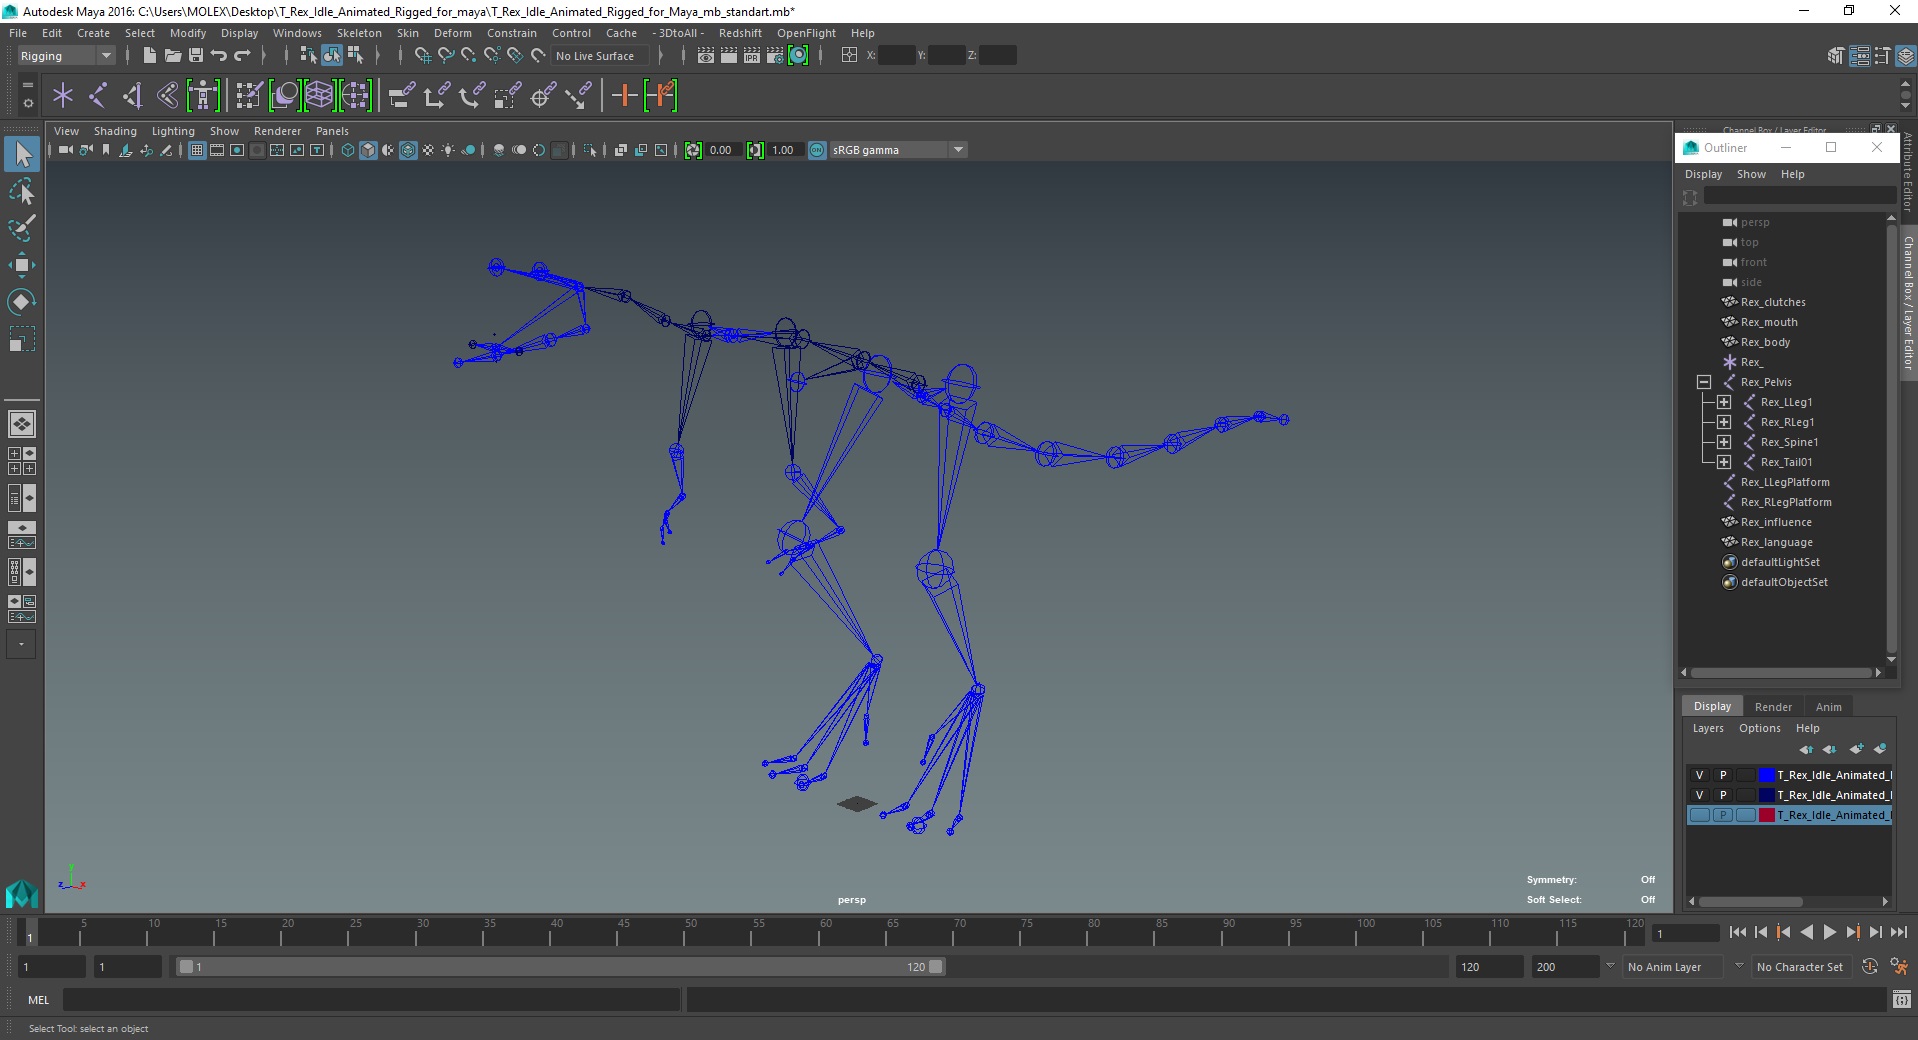This screenshot has height=1040, width=1918.
Task: Toggle wireframe shading in viewport
Action: [348, 150]
